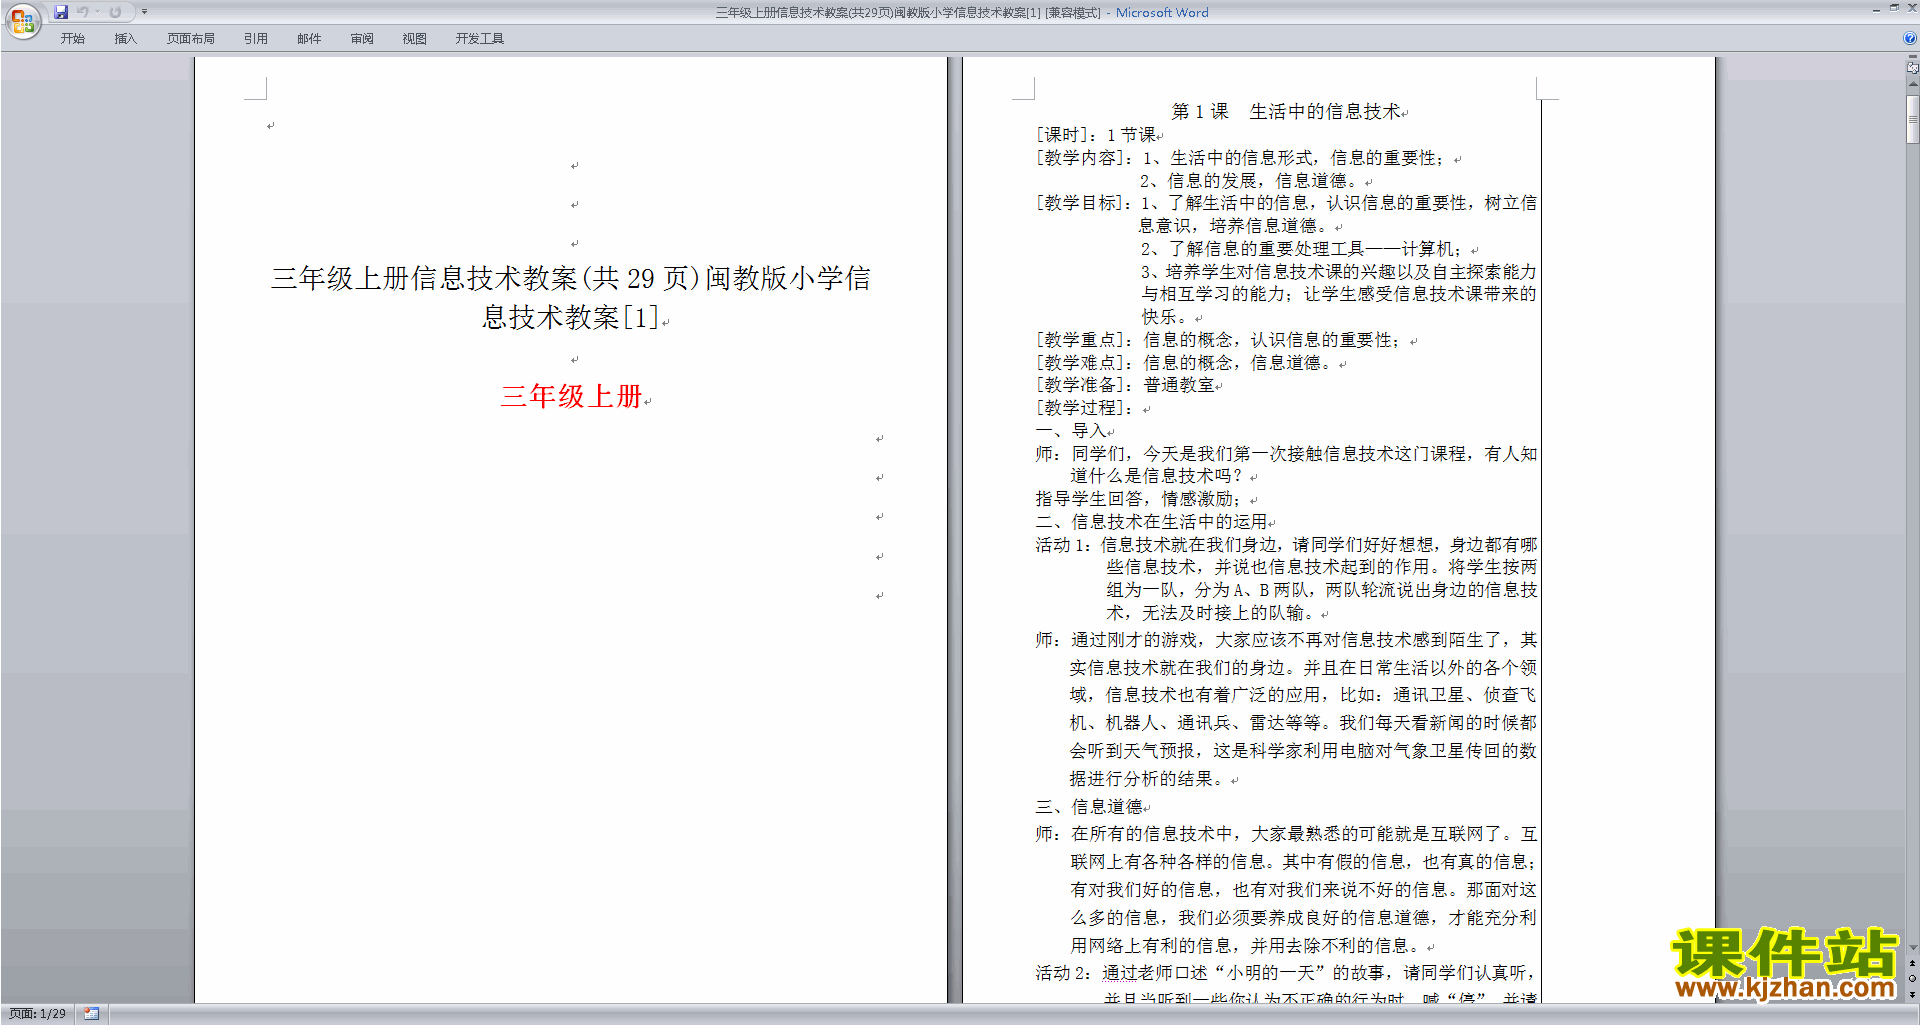Switch to the 页面布局 tab
This screenshot has height=1025, width=1920.
(190, 39)
